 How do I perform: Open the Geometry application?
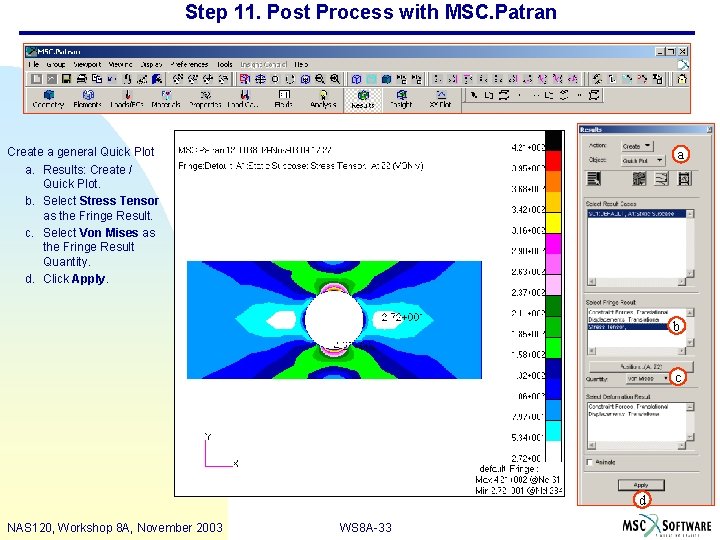pos(48,99)
